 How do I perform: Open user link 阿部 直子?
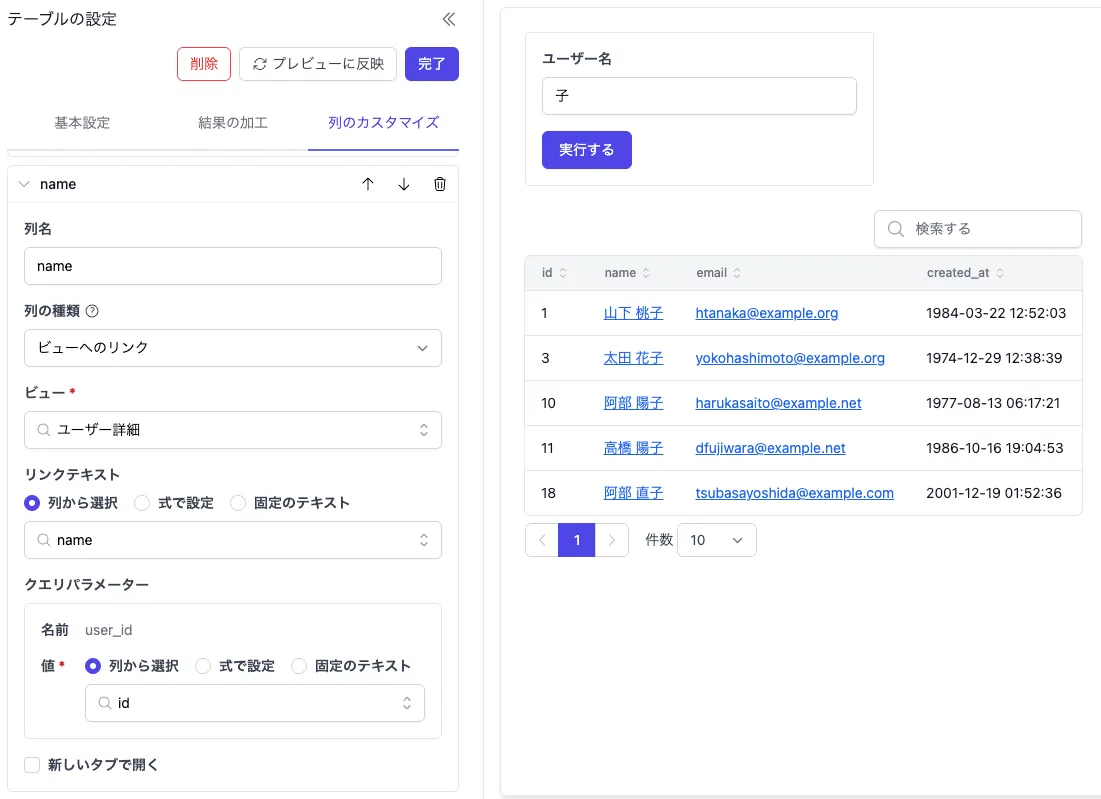(x=633, y=493)
